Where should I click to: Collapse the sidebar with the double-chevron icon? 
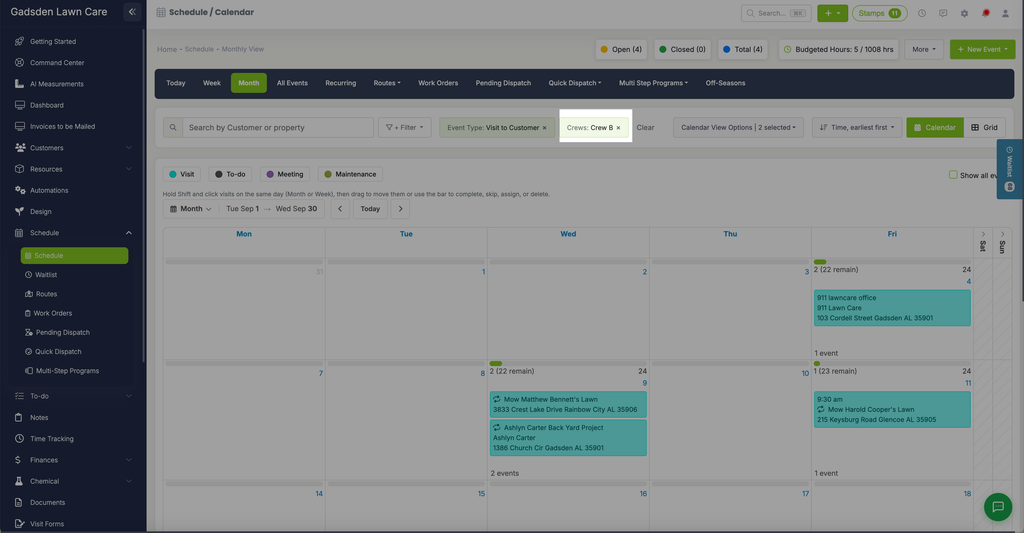click(132, 12)
